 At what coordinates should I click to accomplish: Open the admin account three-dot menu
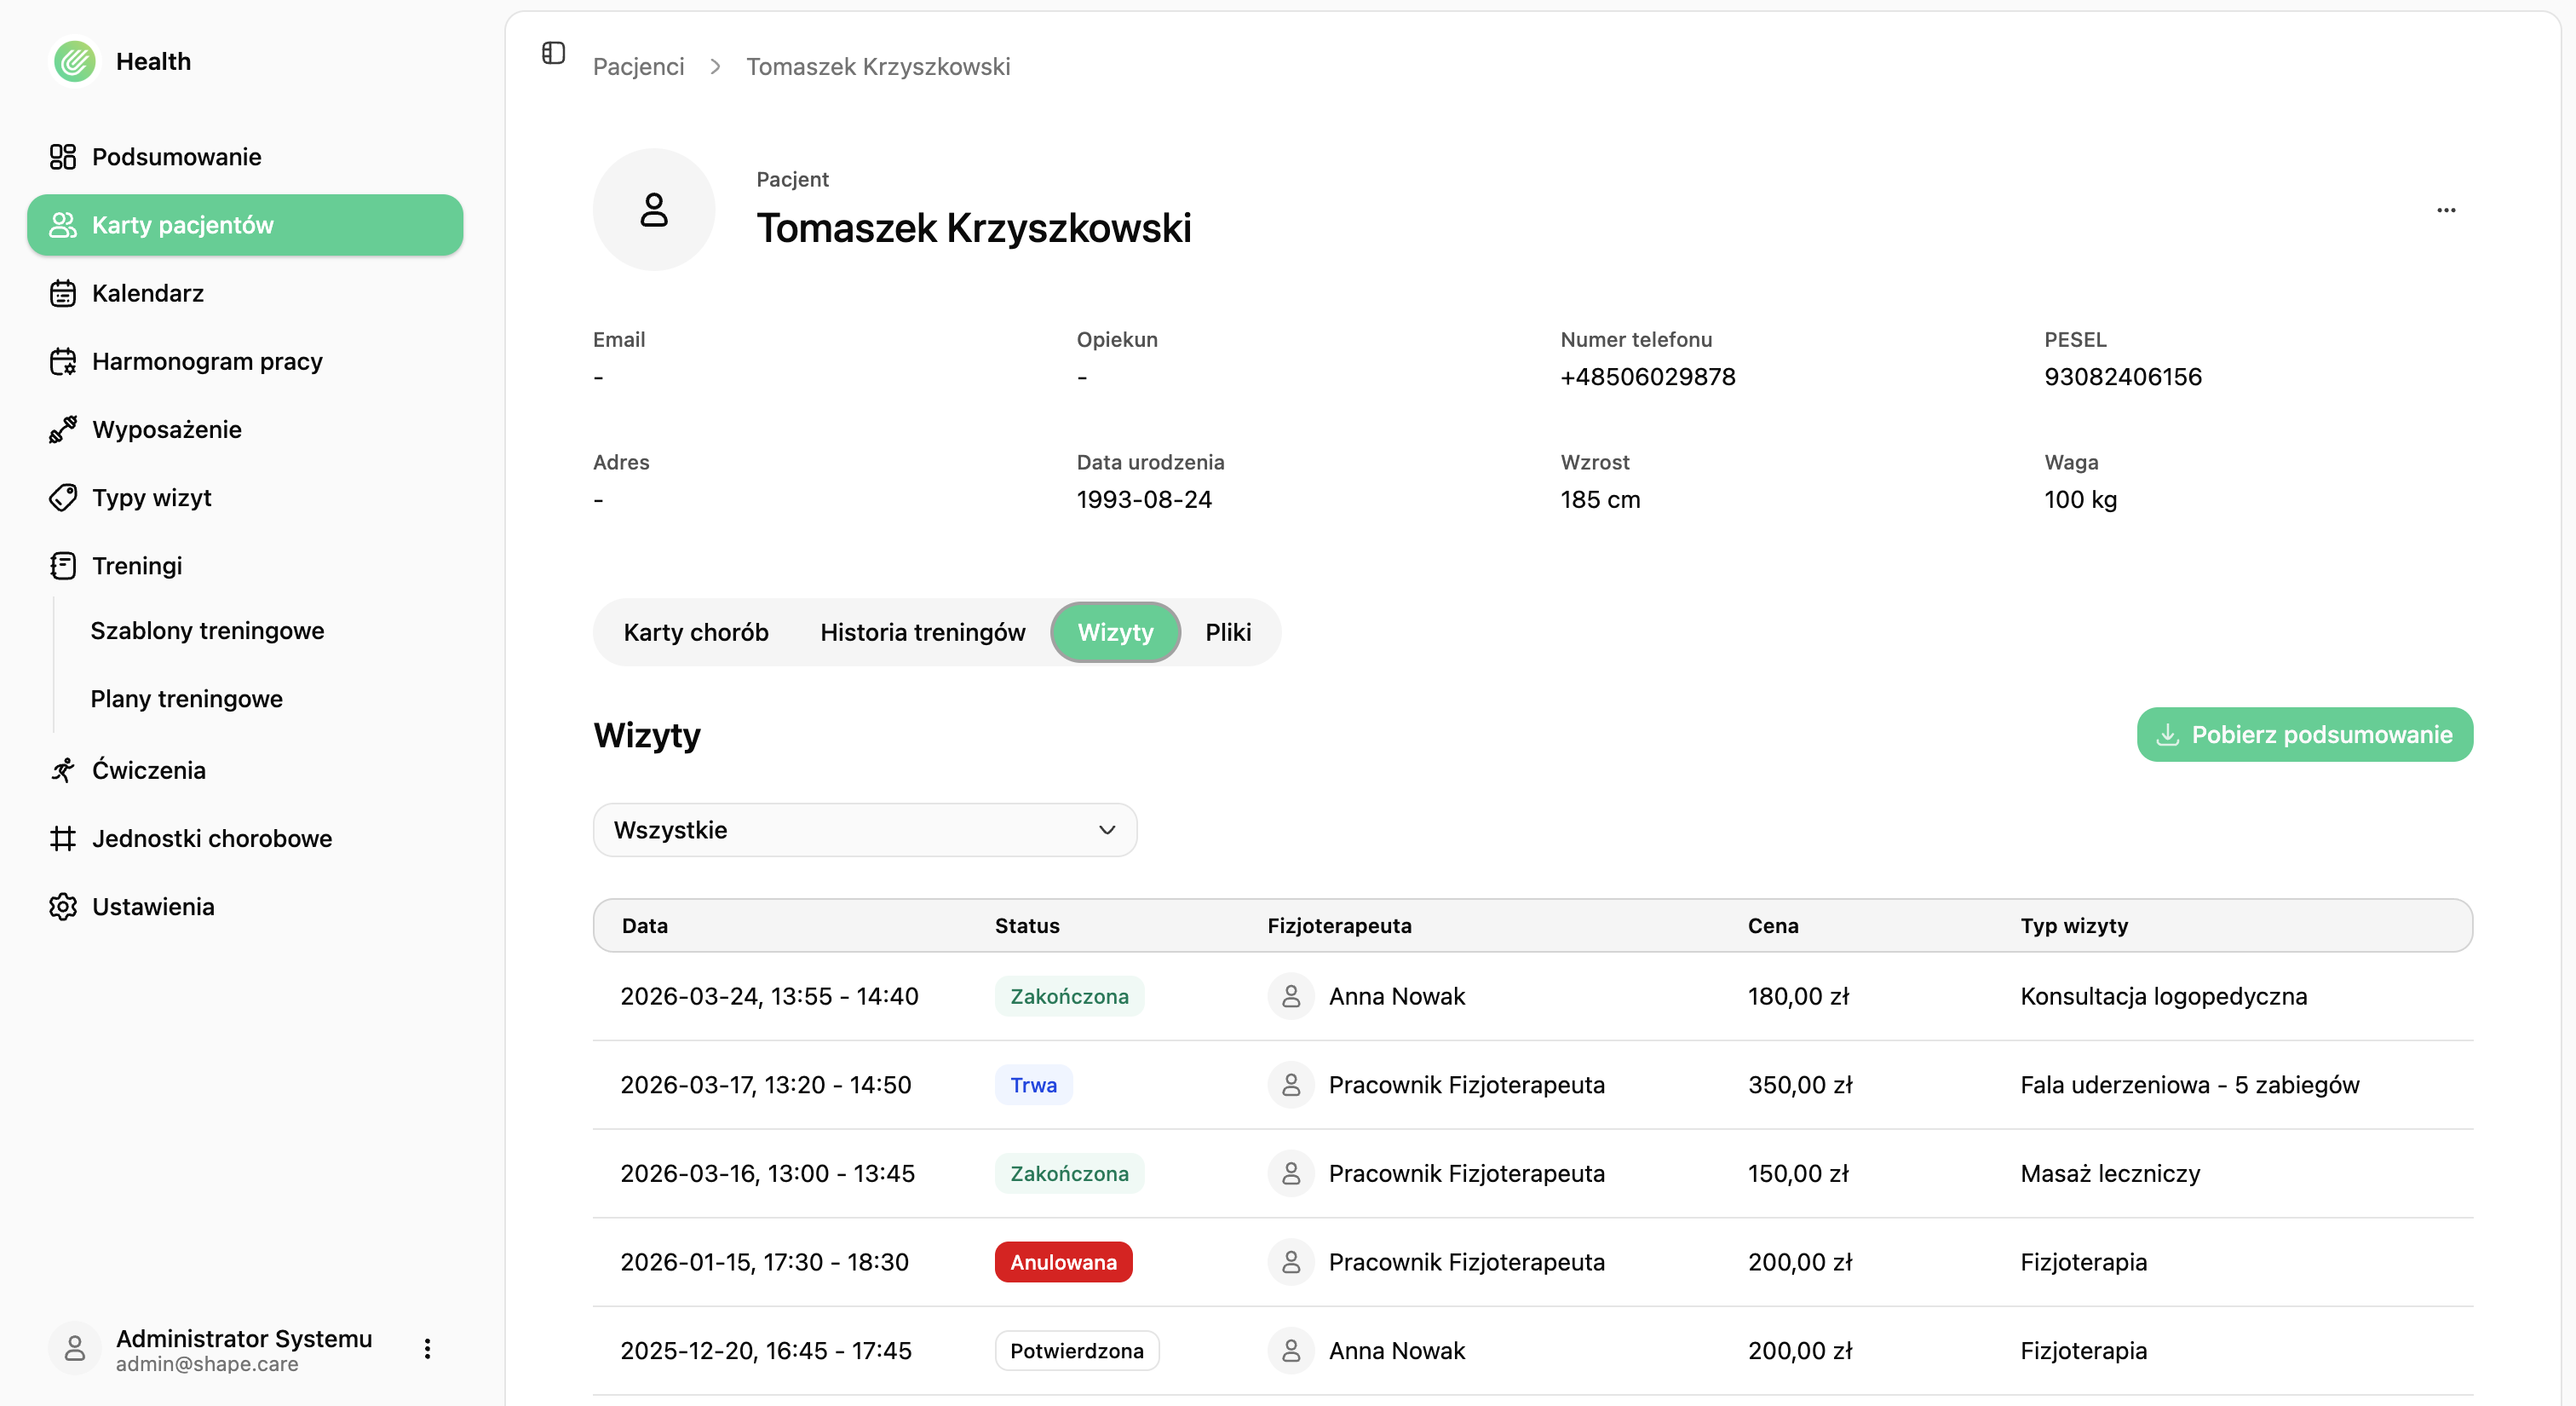tap(427, 1347)
